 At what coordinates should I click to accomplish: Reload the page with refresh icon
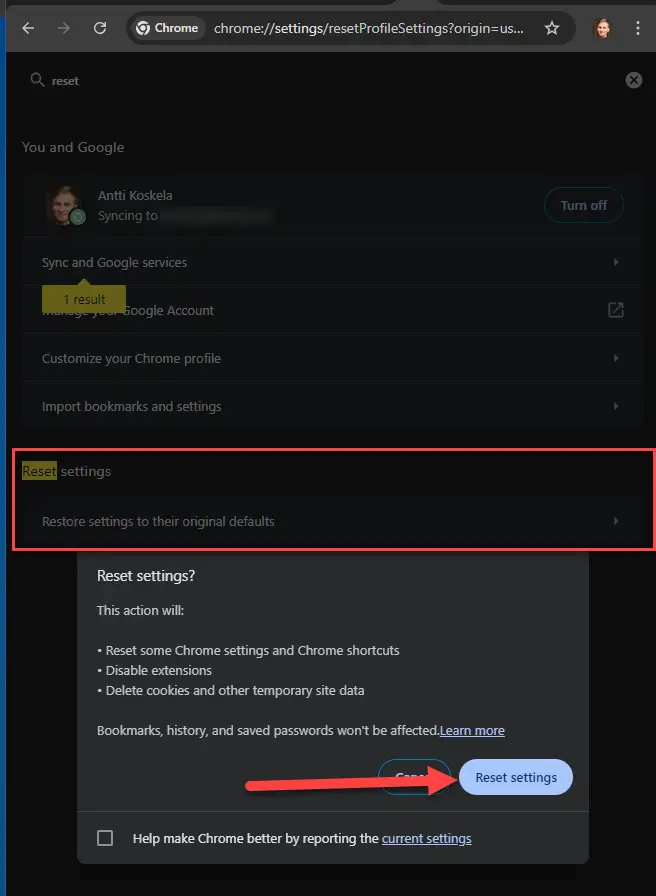100,28
